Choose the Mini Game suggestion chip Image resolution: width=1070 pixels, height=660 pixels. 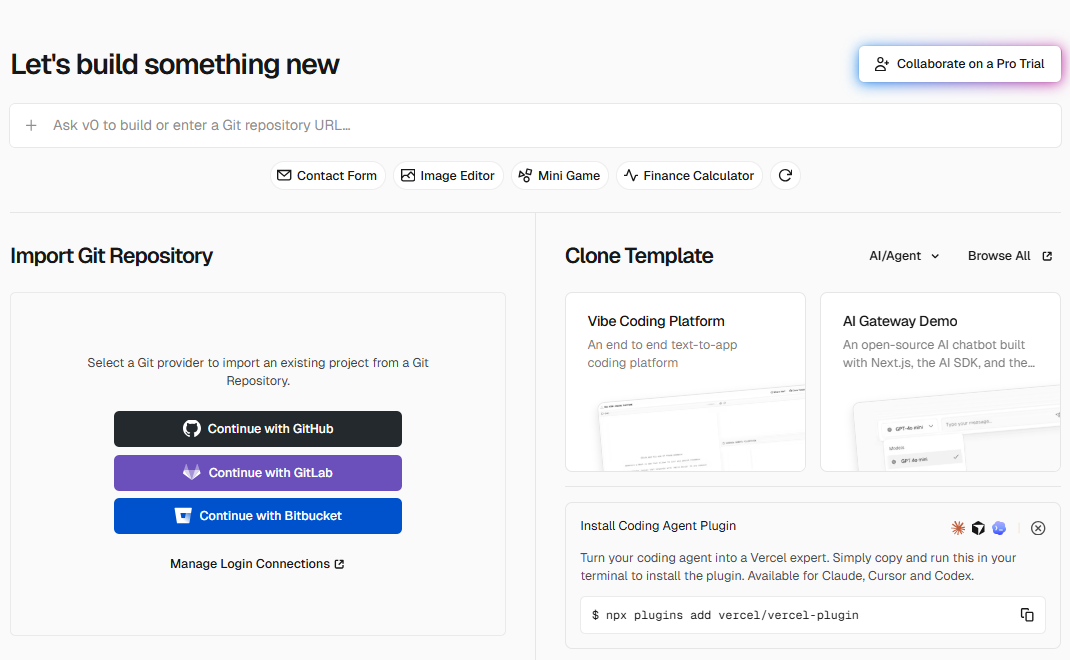559,176
